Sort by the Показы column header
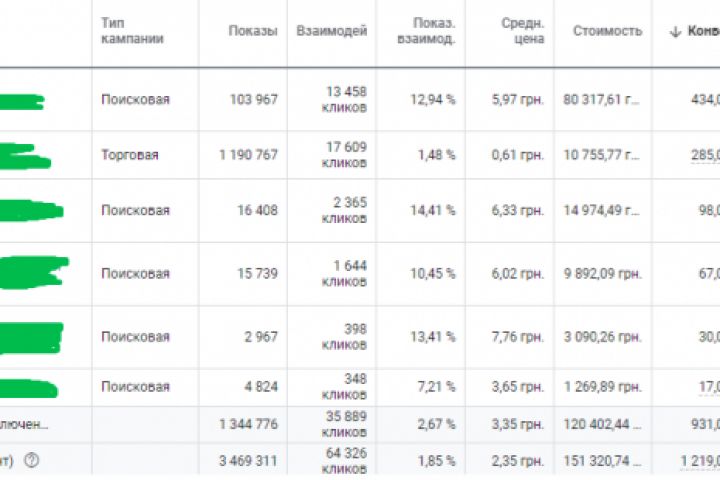Viewport: 720px width, 480px height. coord(253,31)
